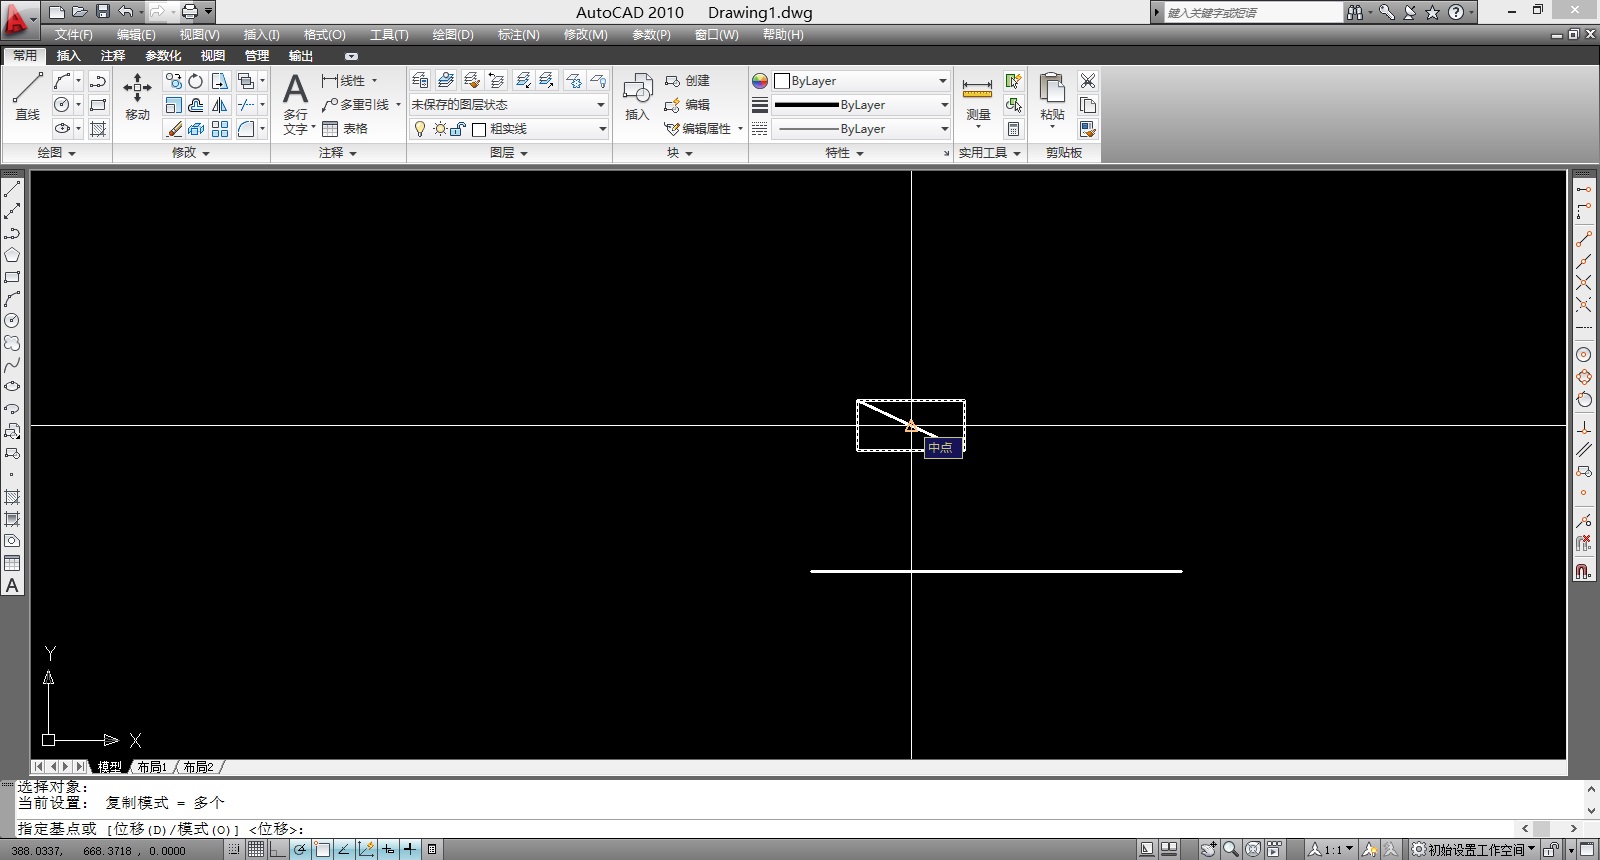Screen dimensions: 1600x860
Task: Click the Zoom magnifier icon in status bar
Action: [x=1231, y=849]
